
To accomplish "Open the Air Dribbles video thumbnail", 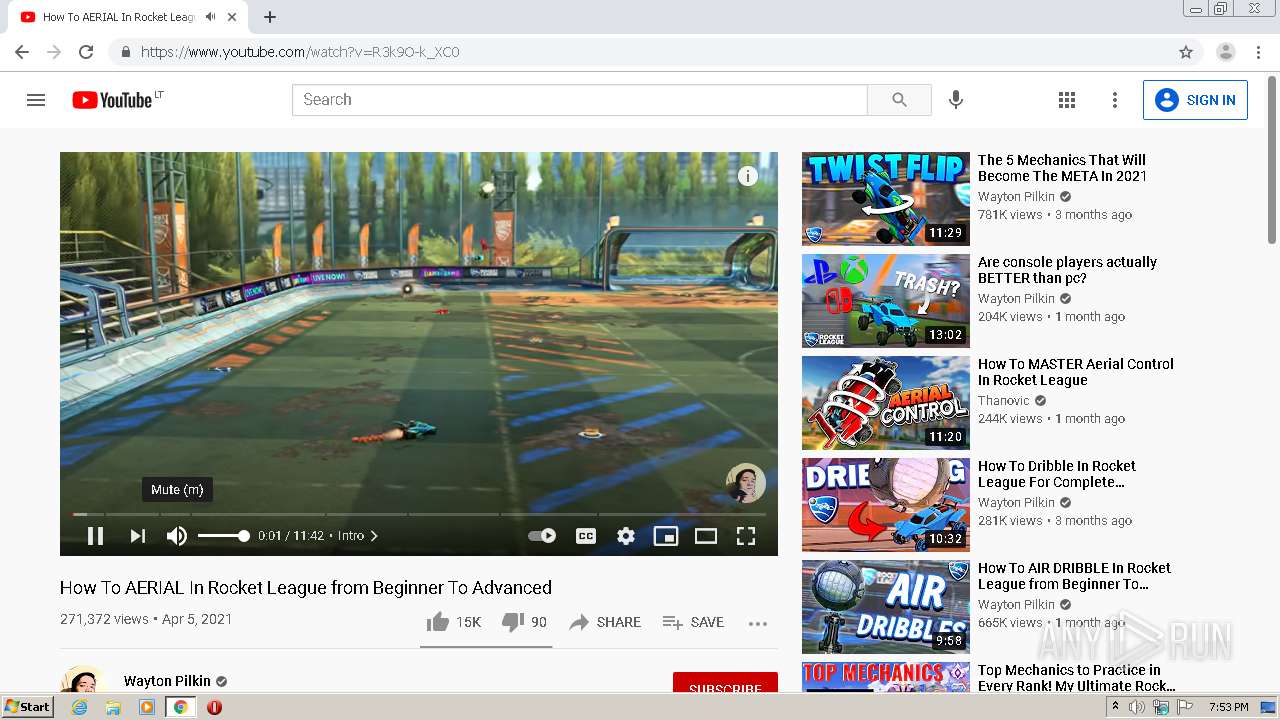I will click(x=886, y=607).
